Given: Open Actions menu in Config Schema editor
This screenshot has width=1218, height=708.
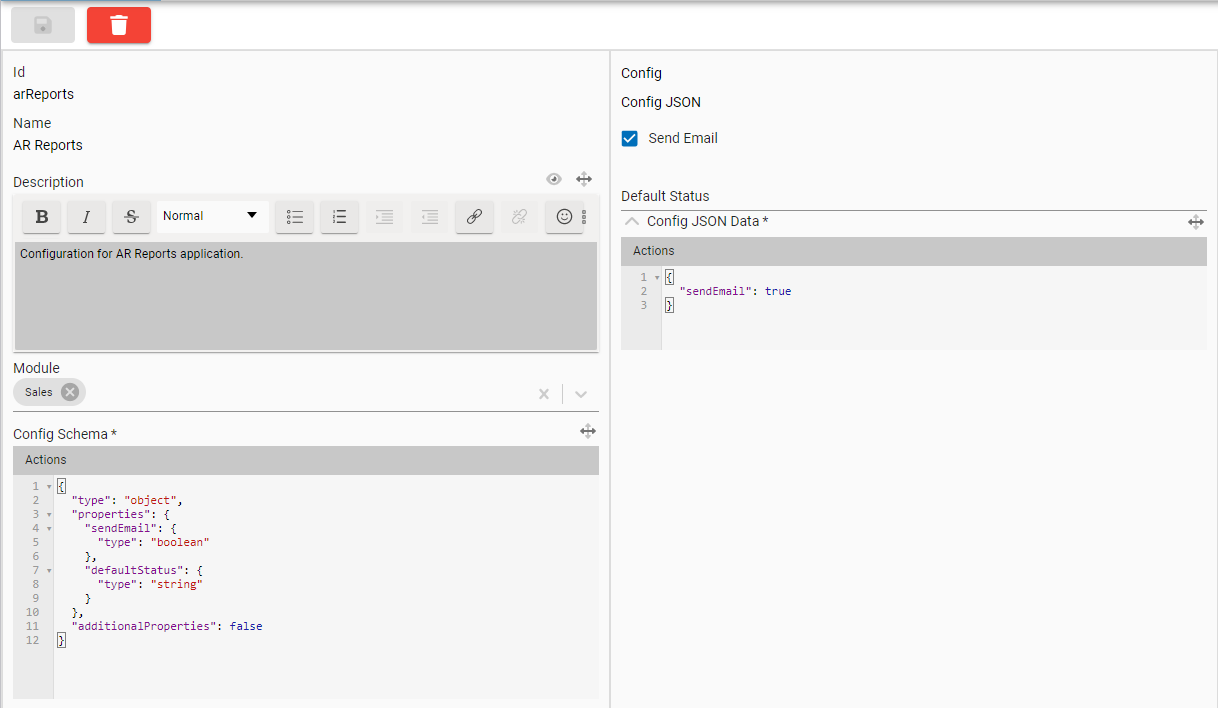Looking at the screenshot, I should point(46,460).
